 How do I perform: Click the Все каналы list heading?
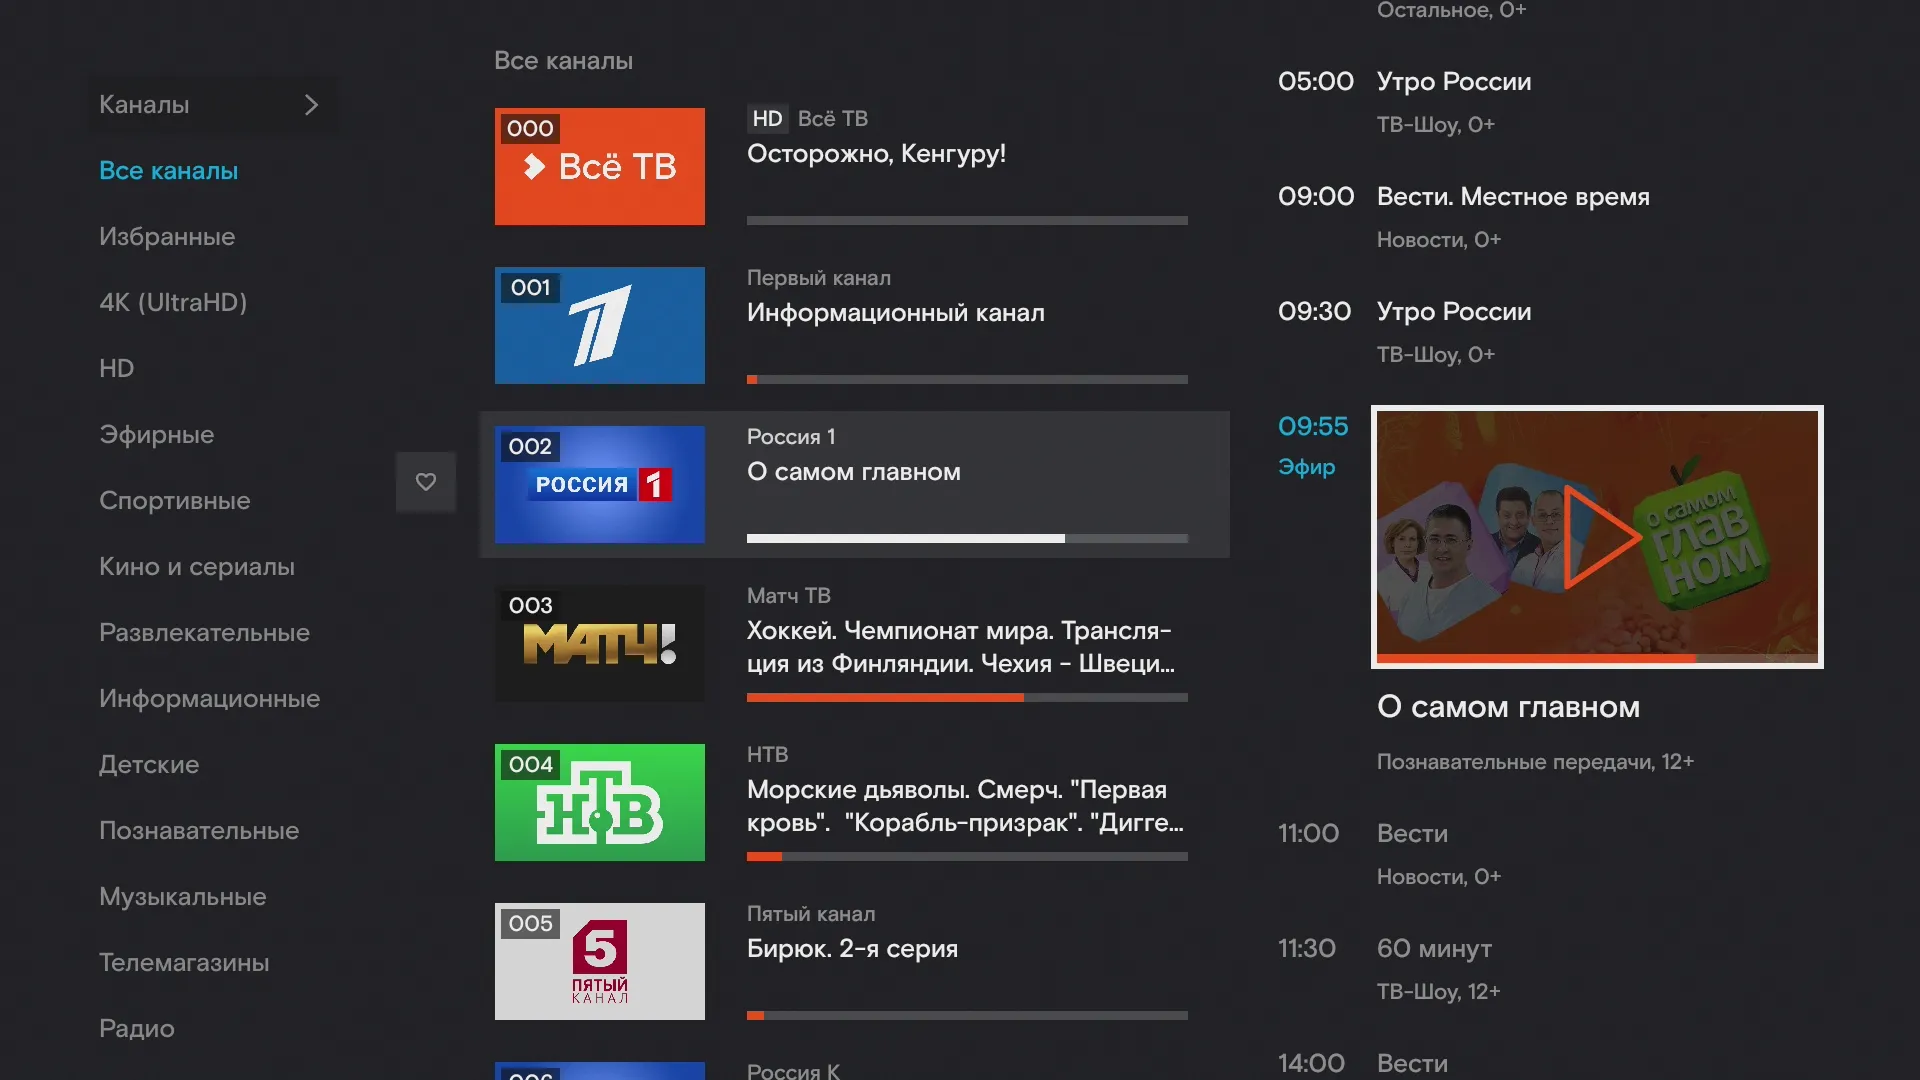coord(563,61)
